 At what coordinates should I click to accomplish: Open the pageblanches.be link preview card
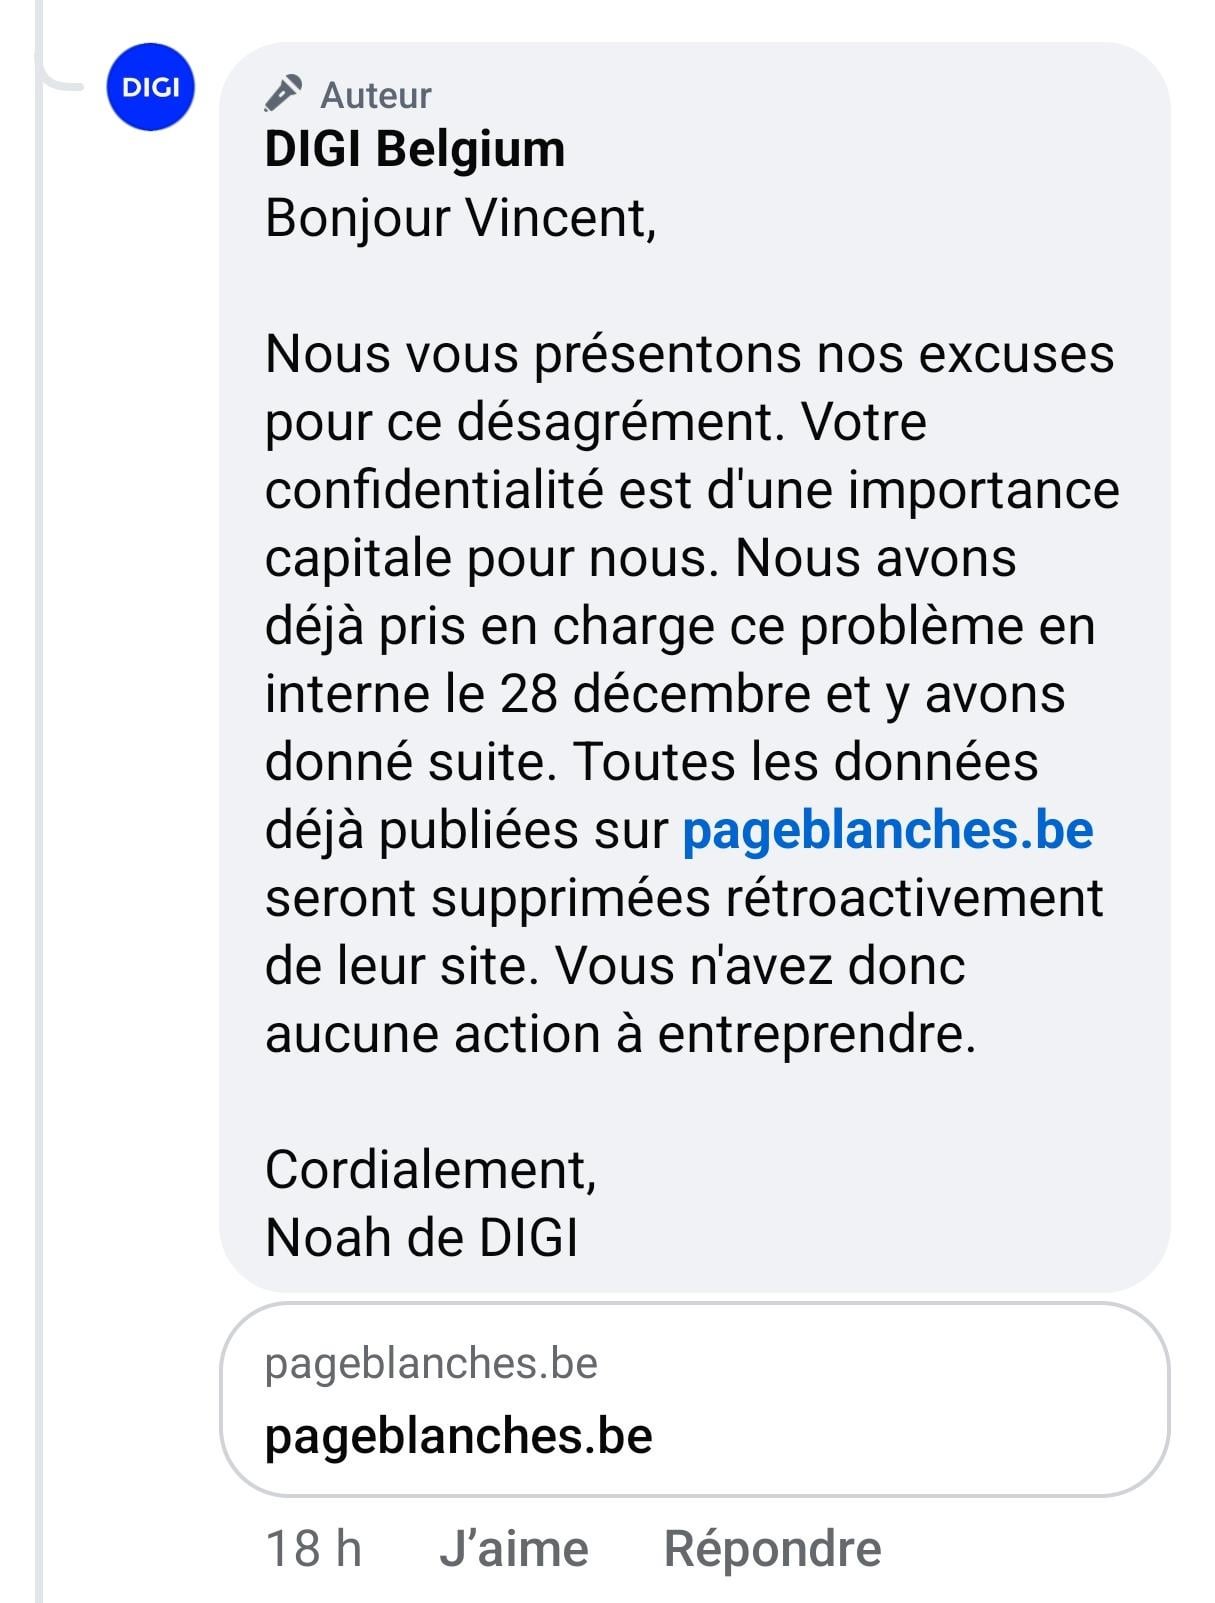pyautogui.click(x=695, y=1399)
